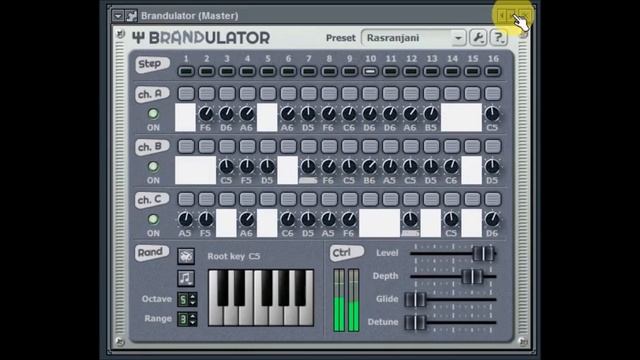Click channel C step 4 knob A6
The height and width of the screenshot is (360, 640).
(247, 220)
